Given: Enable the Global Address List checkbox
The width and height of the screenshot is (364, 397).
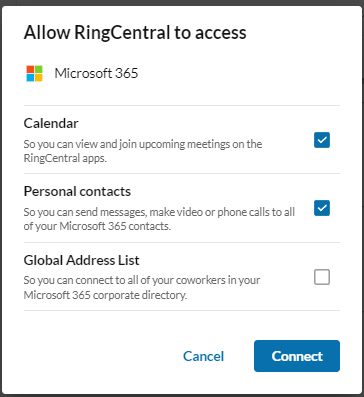Looking at the screenshot, I should click(x=322, y=277).
